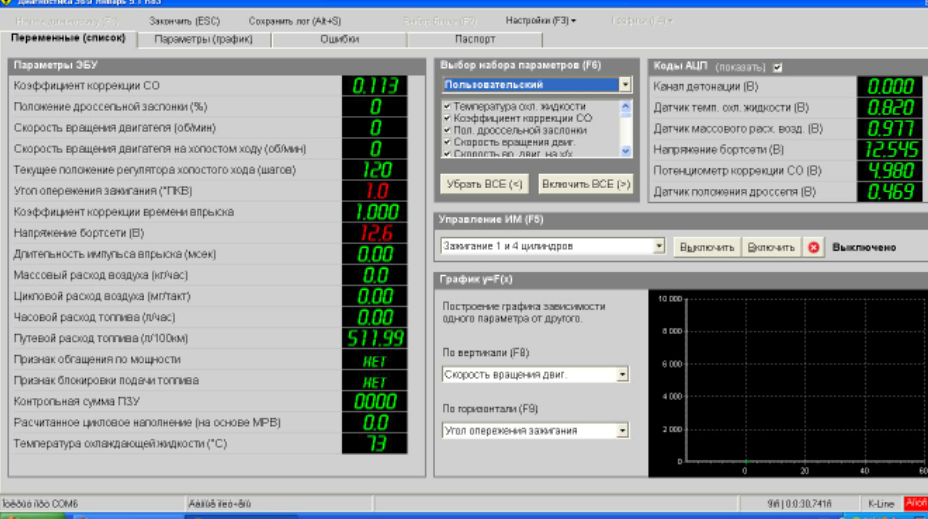Click the red status indicator in status bar
Screen dimensions: 928x519
(915, 503)
